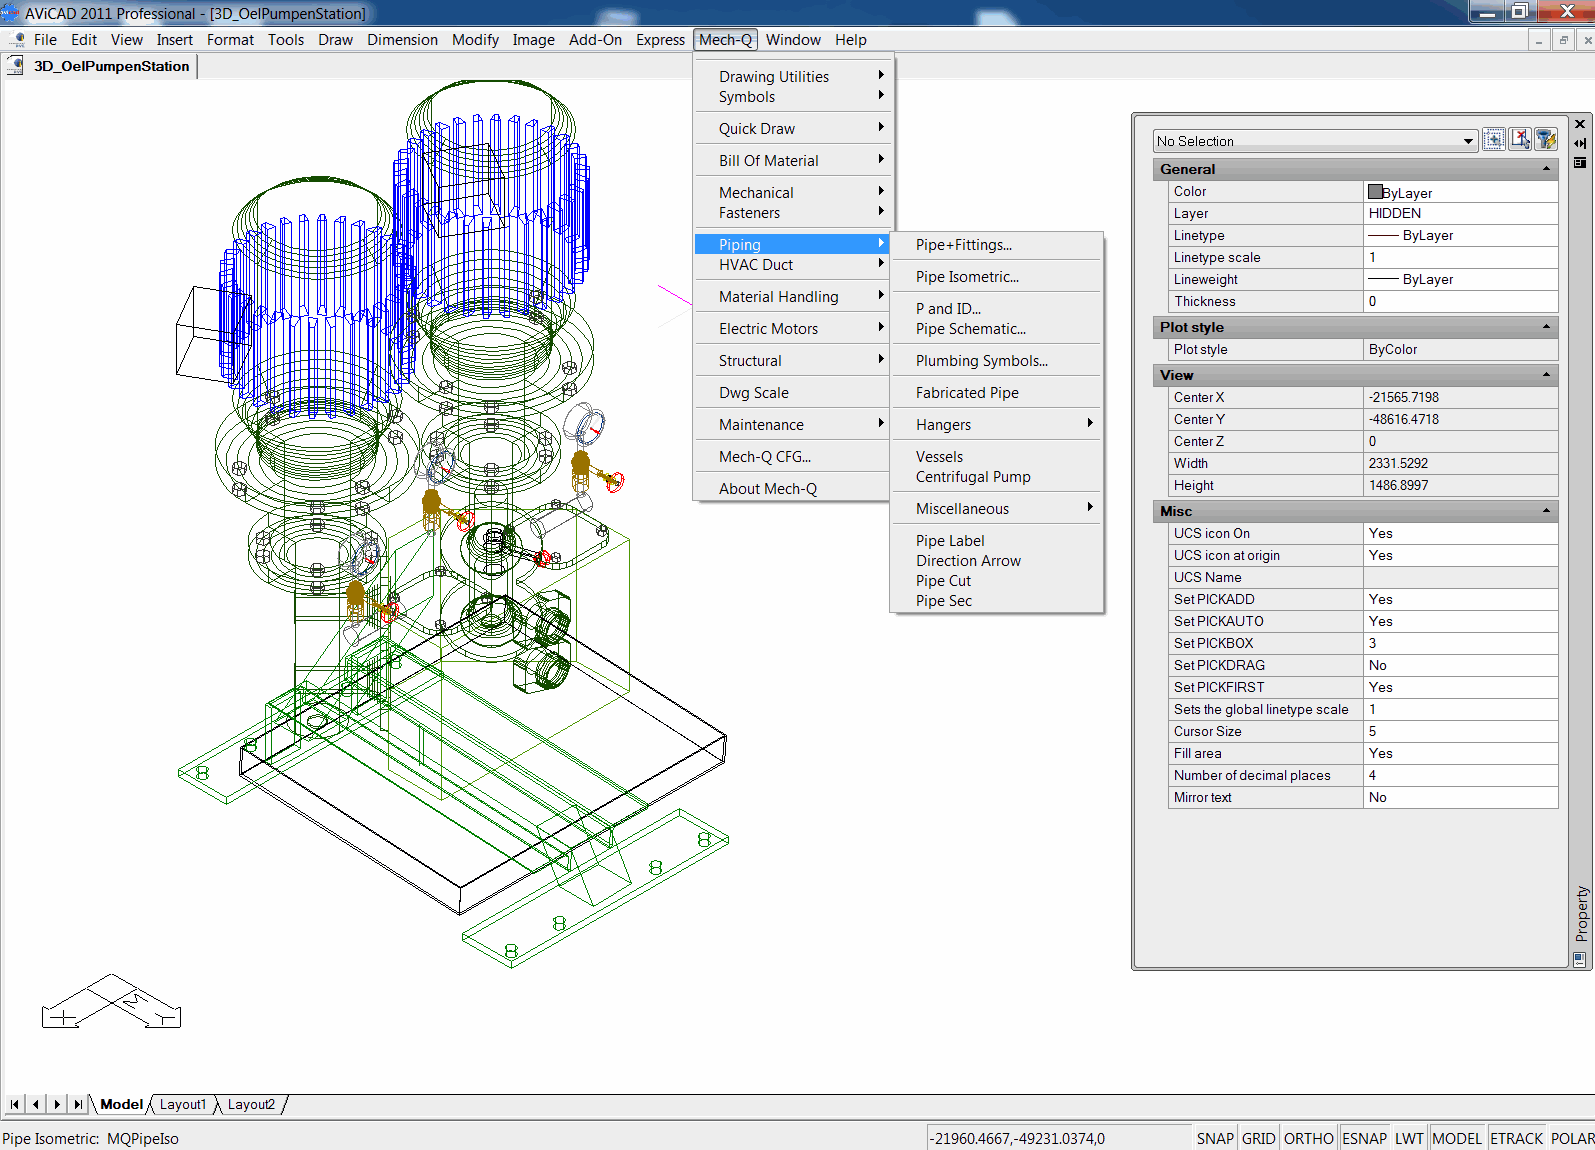1595x1150 pixels.
Task: Click next layout tab arrow
Action: click(57, 1104)
